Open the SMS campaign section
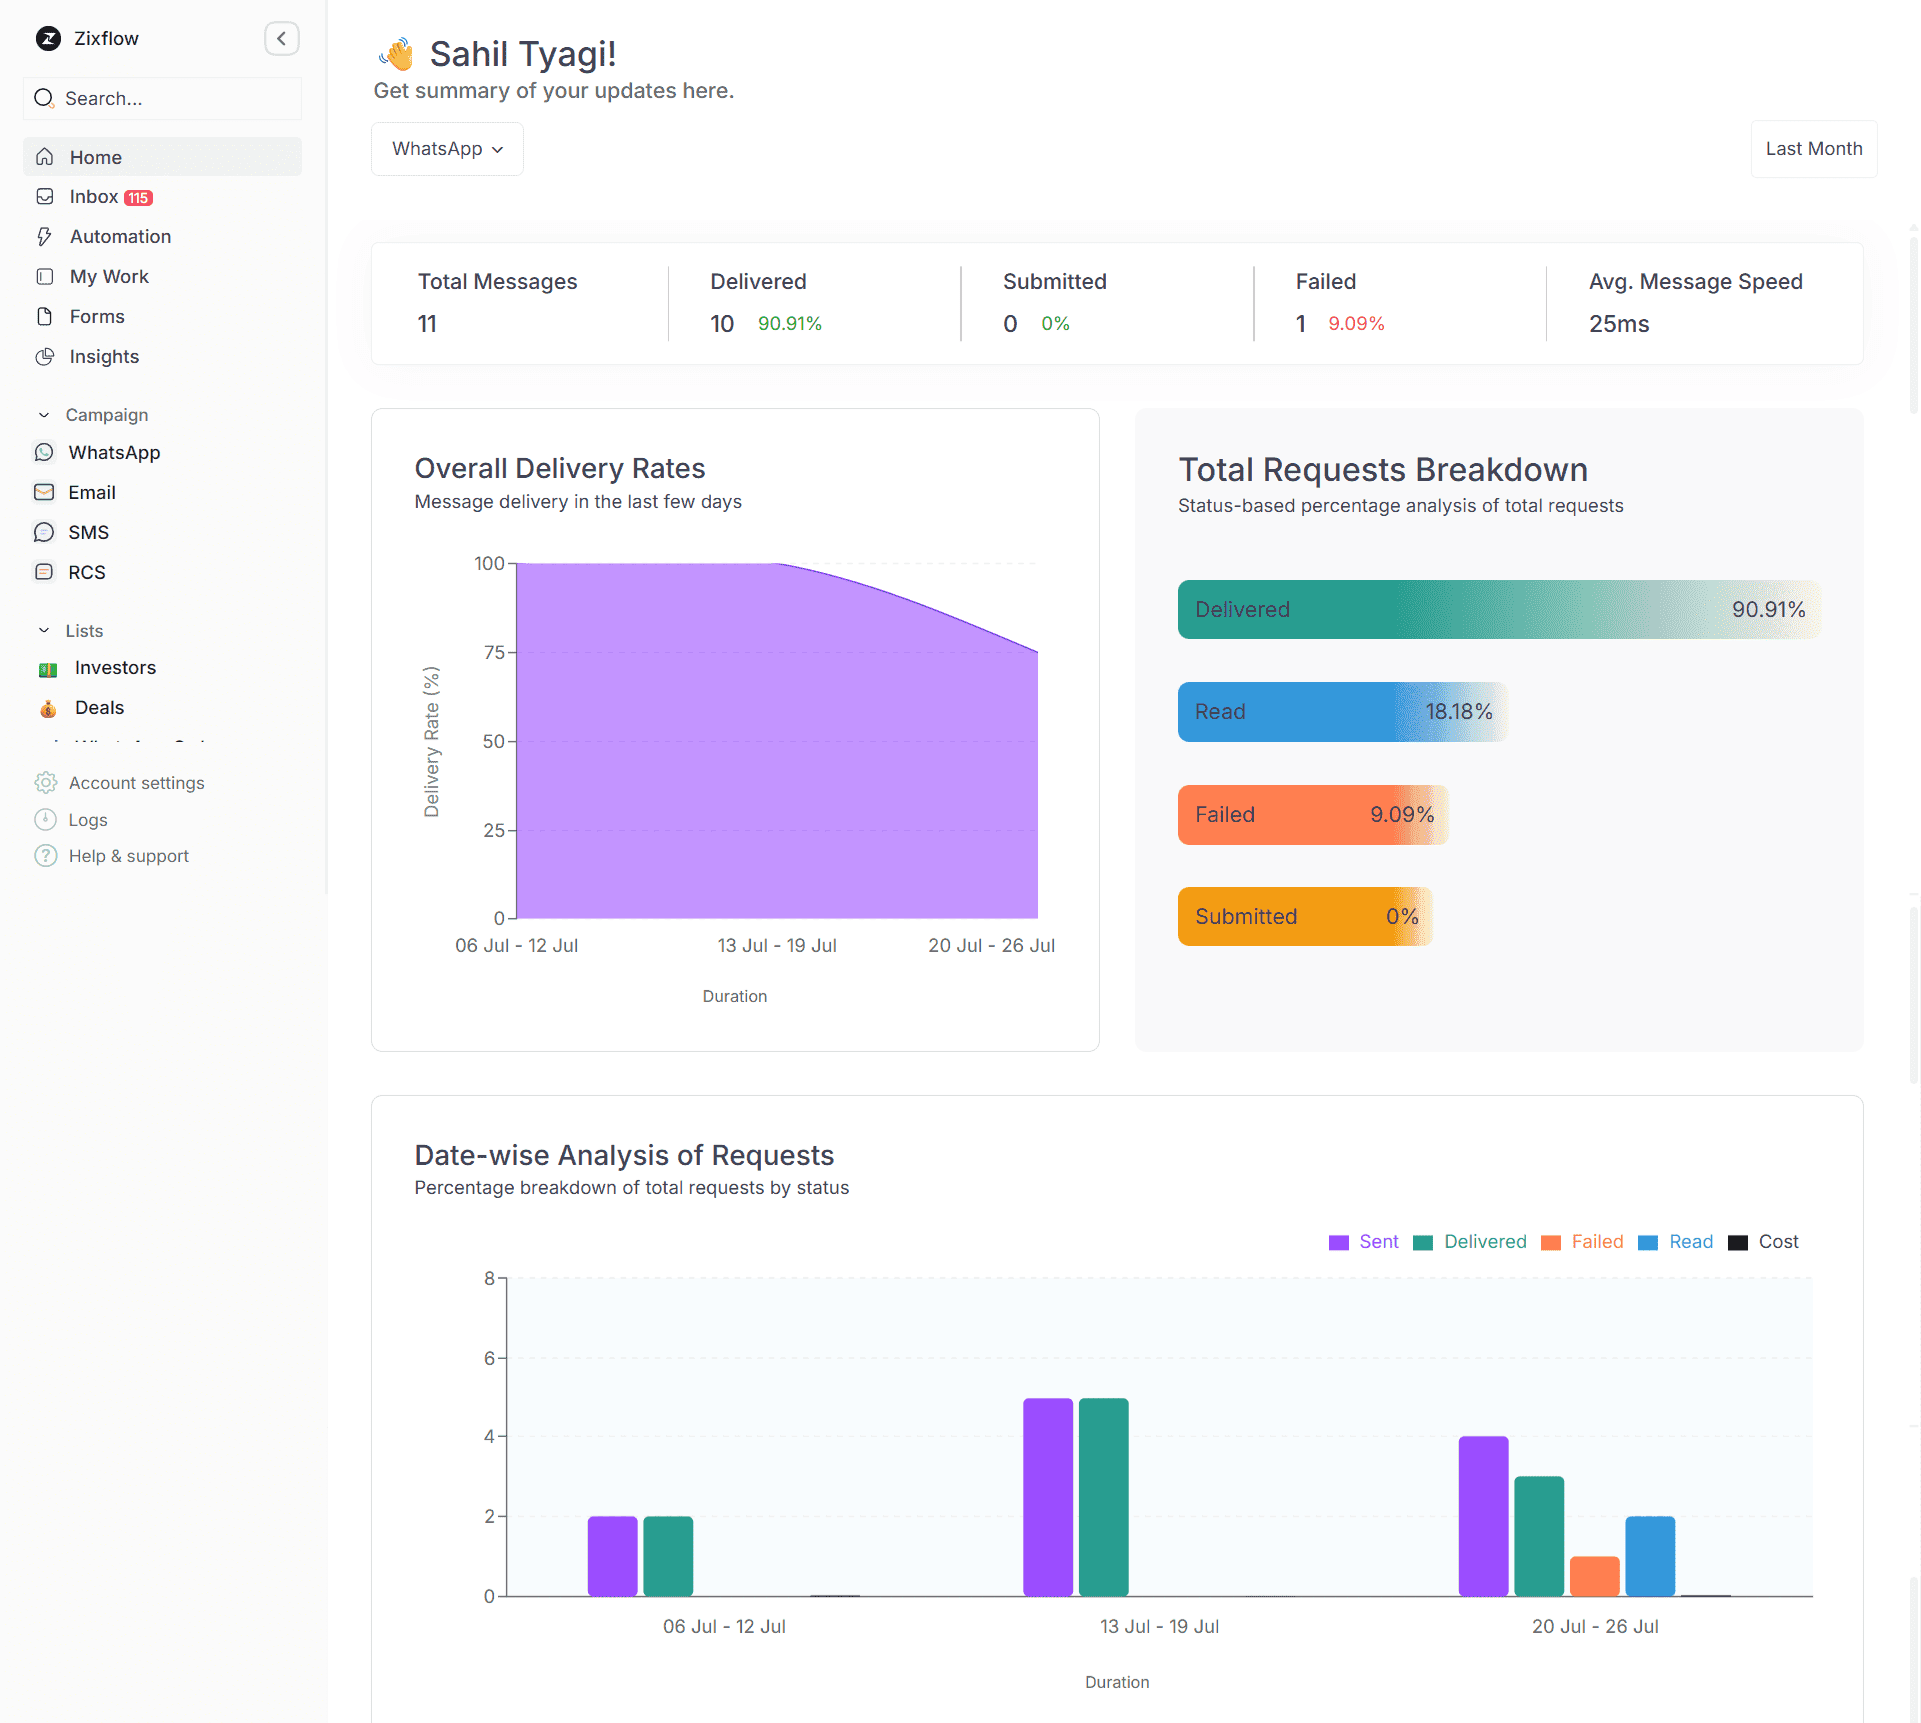The width and height of the screenshot is (1921, 1723). click(x=88, y=532)
